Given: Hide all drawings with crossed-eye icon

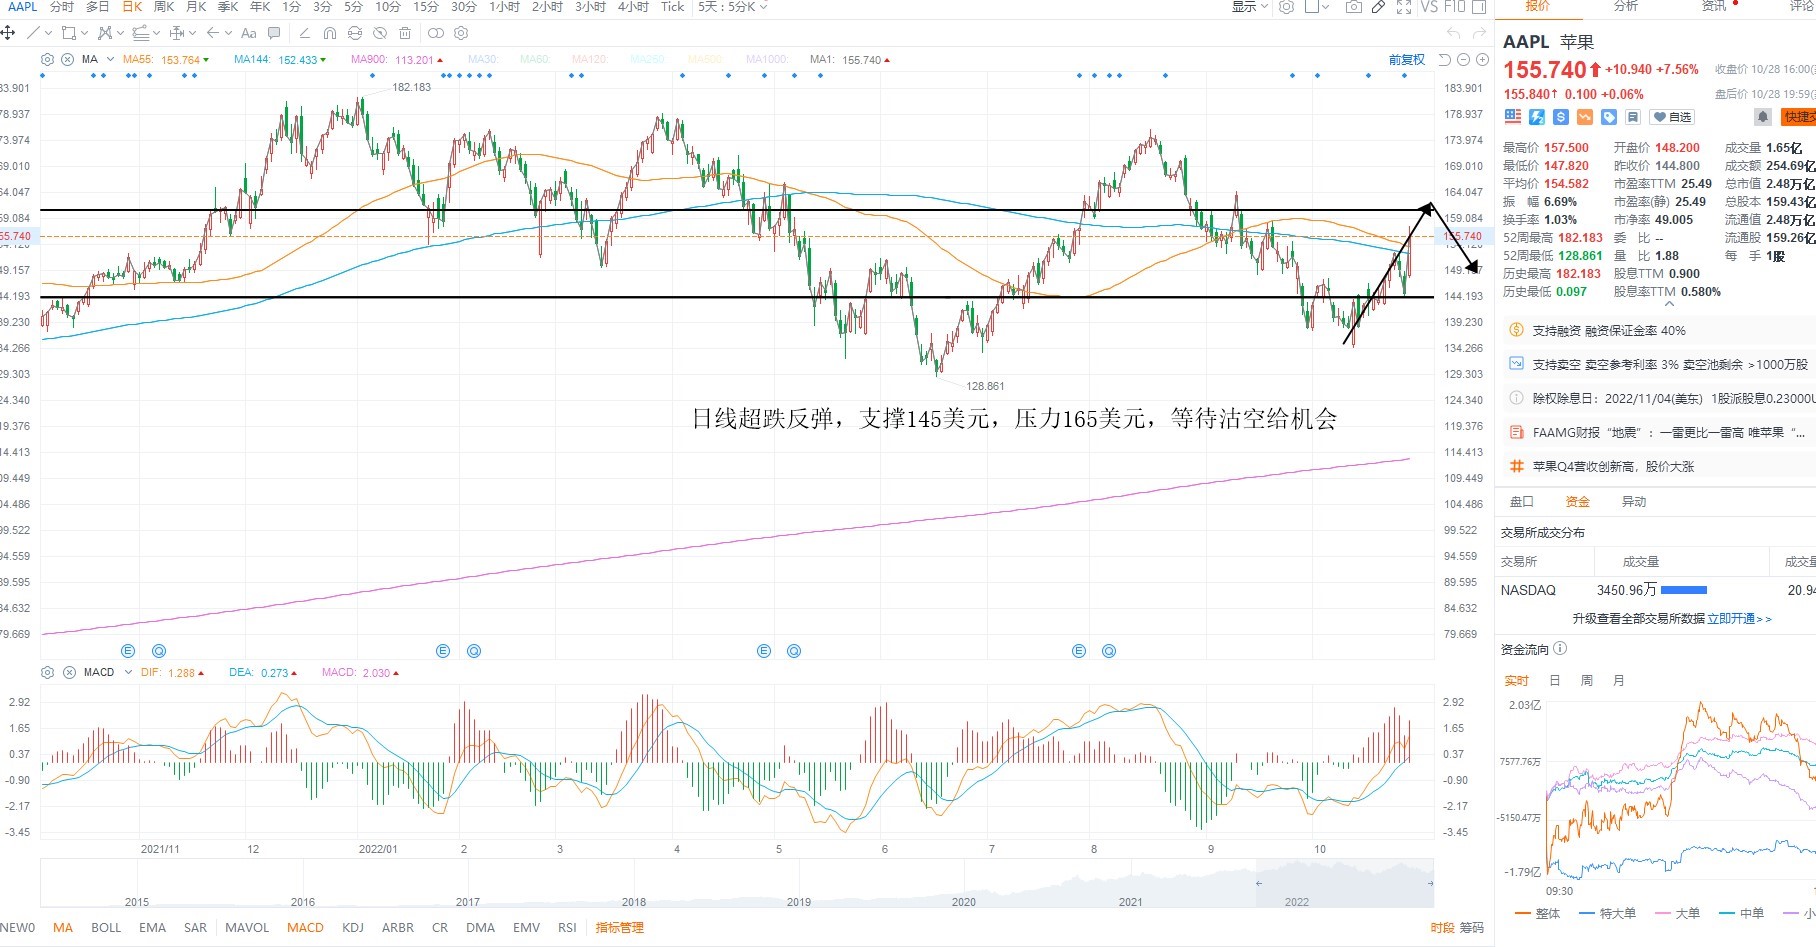Looking at the screenshot, I should click(380, 33).
